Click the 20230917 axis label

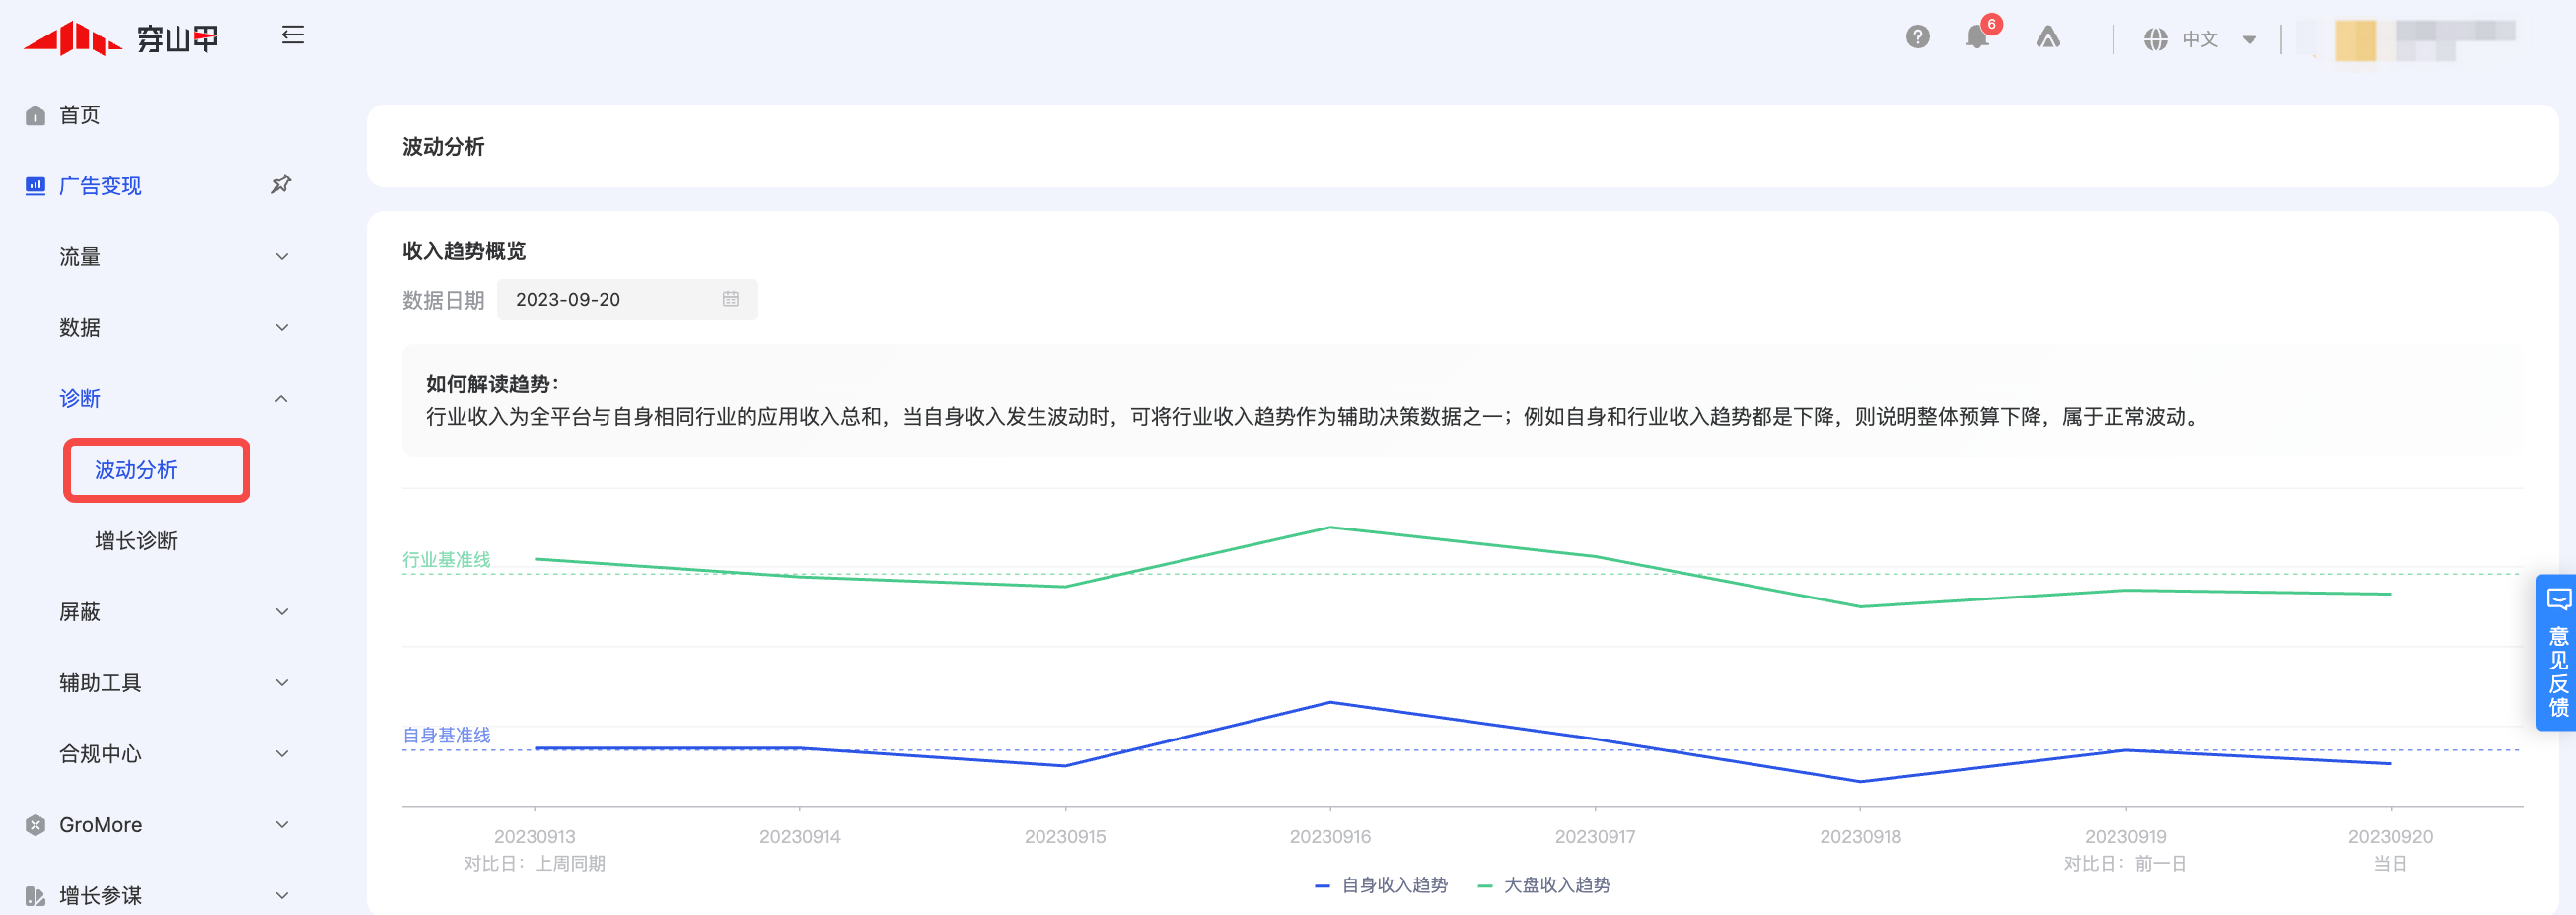(x=1595, y=837)
